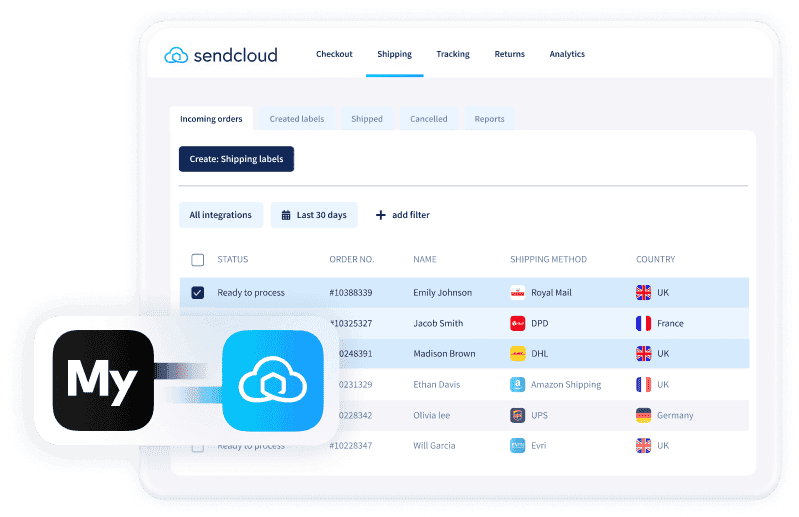This screenshot has width=799, height=517.
Task: Click the Amazon Shipping method text
Action: tap(566, 385)
